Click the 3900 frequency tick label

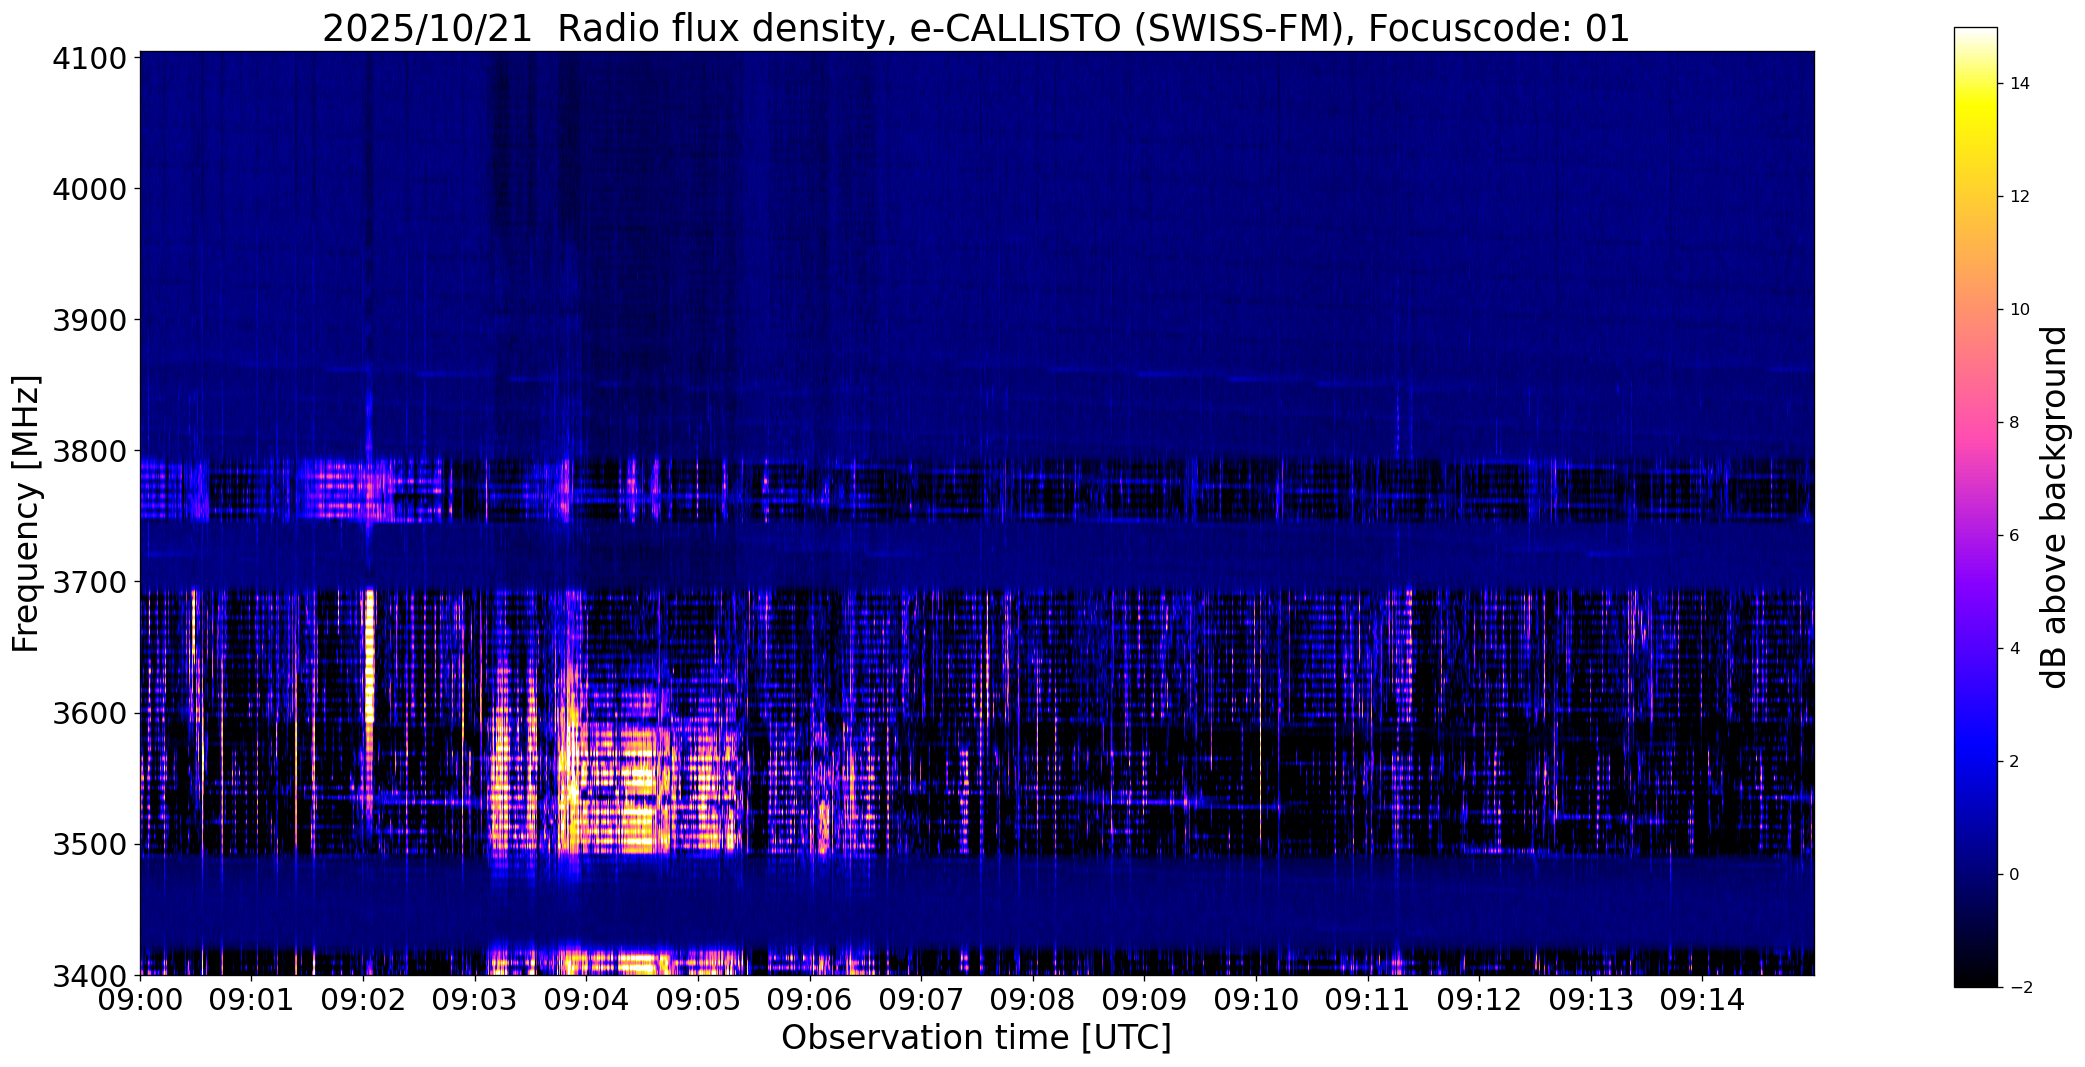tap(89, 320)
